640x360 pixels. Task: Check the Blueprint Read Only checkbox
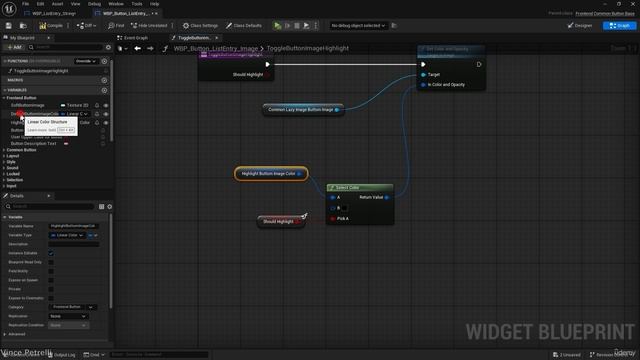coord(51,262)
